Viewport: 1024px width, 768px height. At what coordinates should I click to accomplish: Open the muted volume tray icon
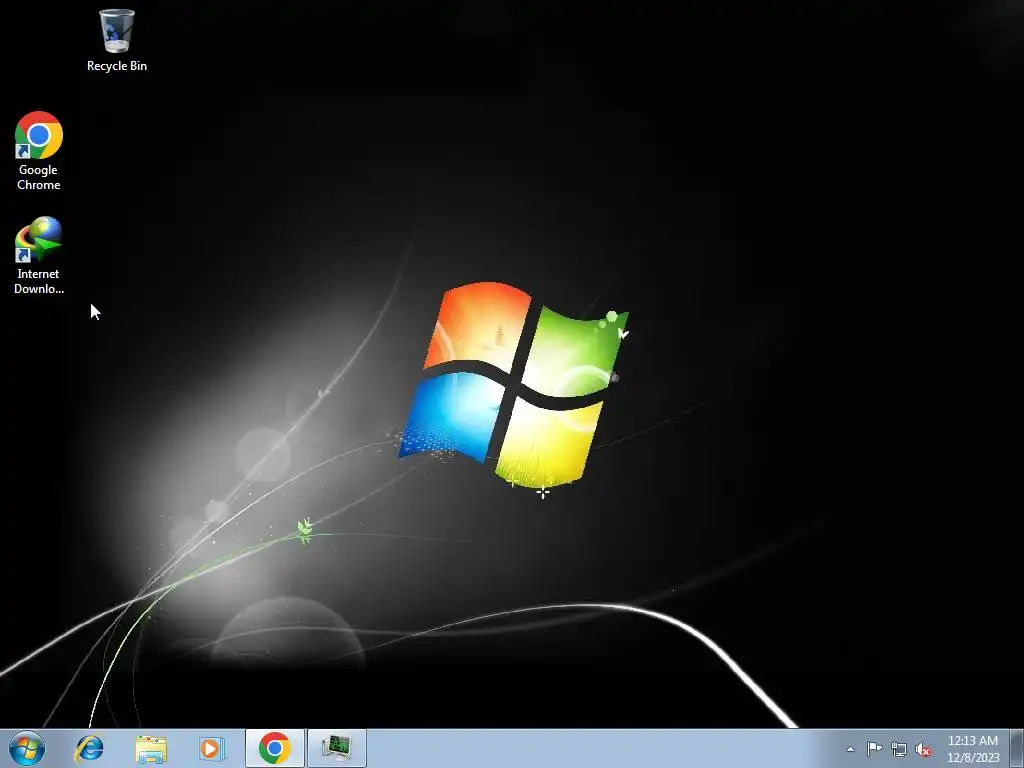click(x=923, y=749)
